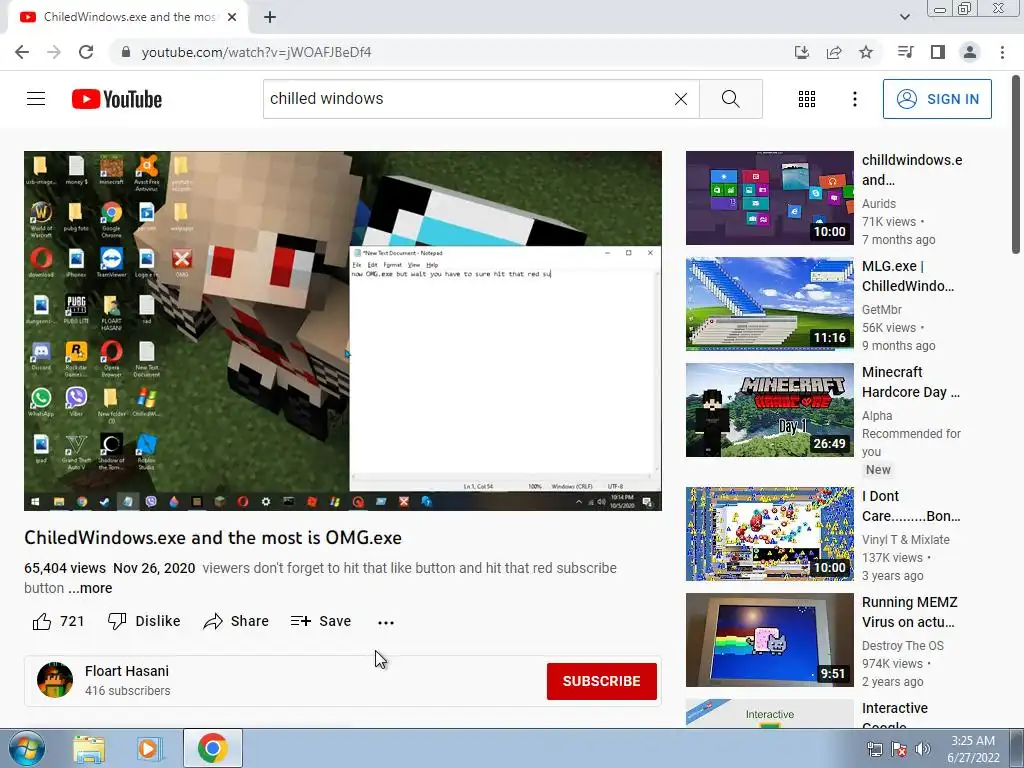1024x768 pixels.
Task: Open the childwindows.e... video thumbnail
Action: point(769,198)
